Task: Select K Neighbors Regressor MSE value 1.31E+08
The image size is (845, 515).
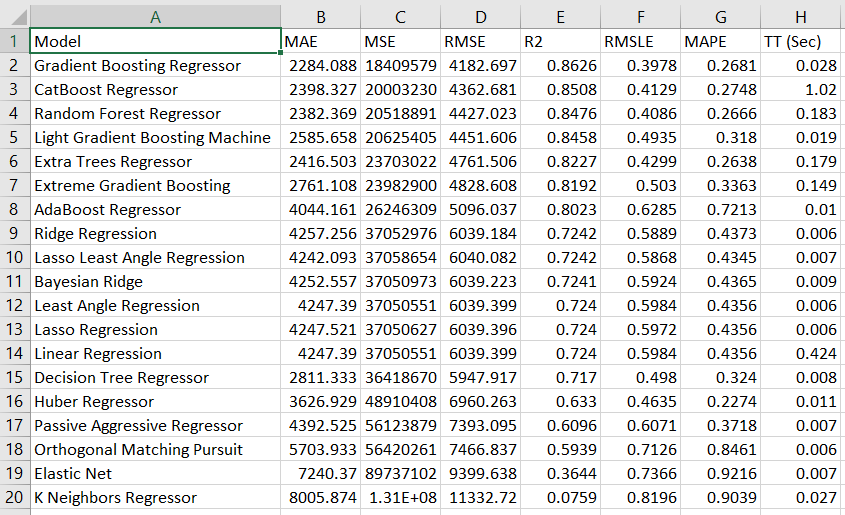Action: tap(400, 497)
